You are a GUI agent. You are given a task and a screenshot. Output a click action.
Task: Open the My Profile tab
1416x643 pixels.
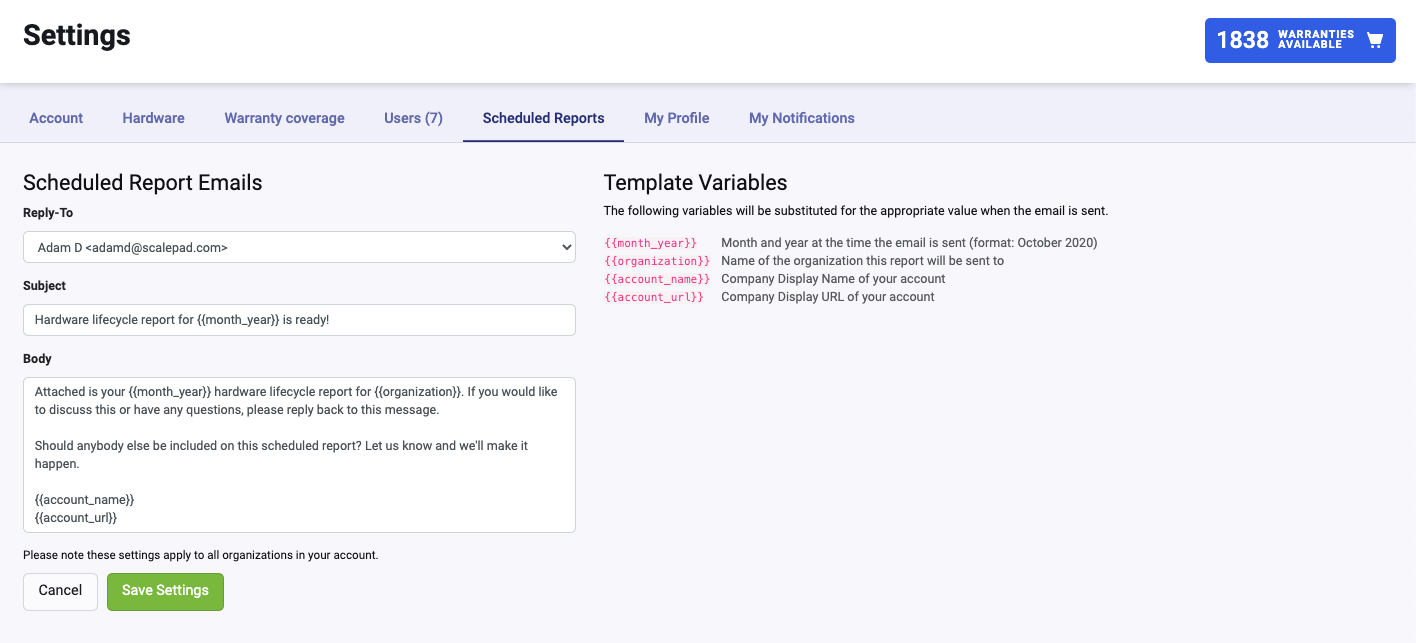coord(677,118)
